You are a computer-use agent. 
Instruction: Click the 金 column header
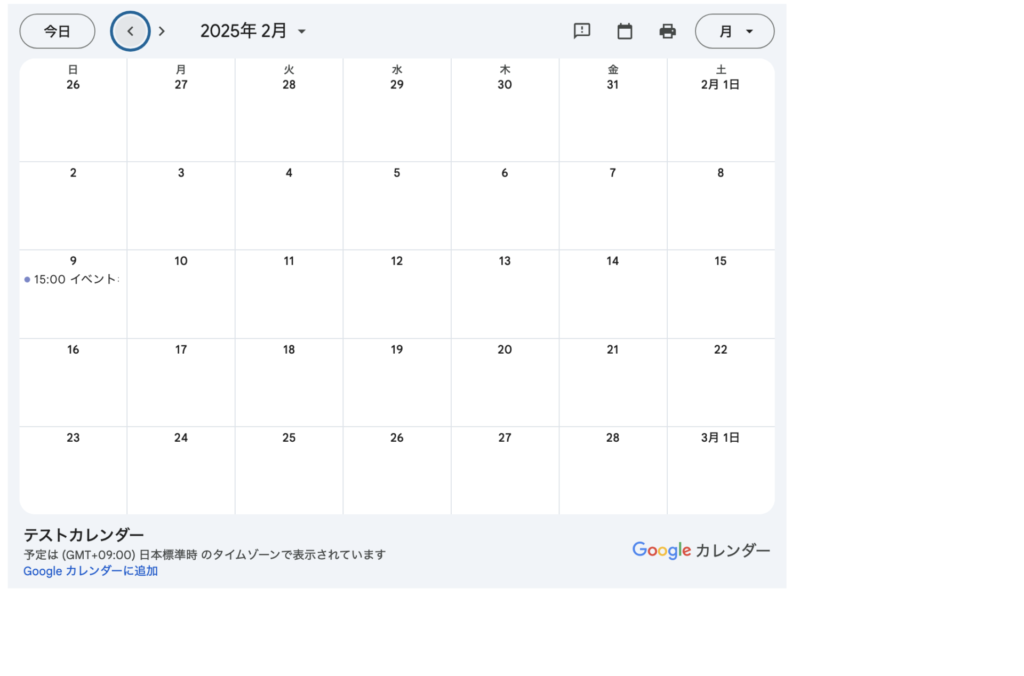coord(613,69)
